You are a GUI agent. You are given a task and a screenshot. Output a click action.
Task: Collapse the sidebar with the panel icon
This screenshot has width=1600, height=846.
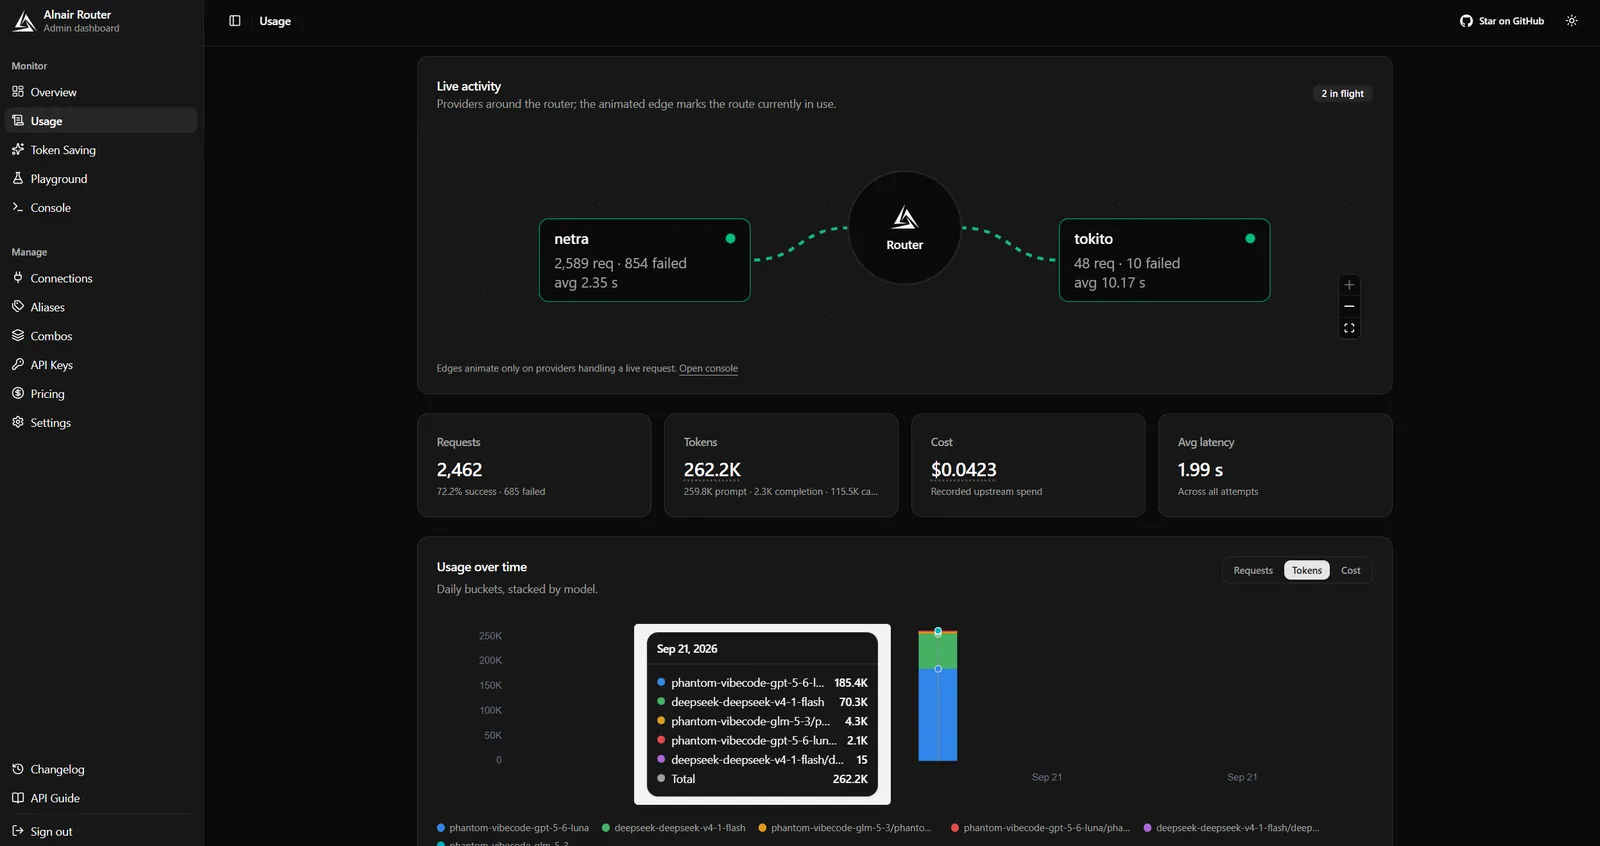[235, 21]
